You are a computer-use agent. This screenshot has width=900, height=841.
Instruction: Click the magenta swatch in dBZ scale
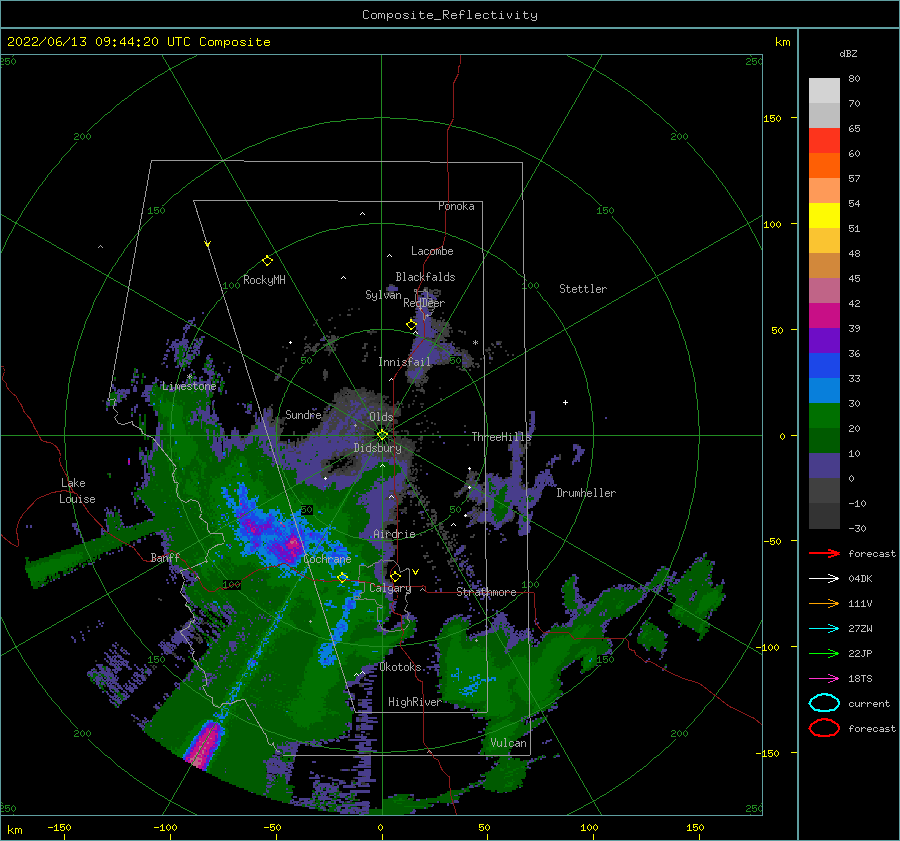[x=824, y=315]
